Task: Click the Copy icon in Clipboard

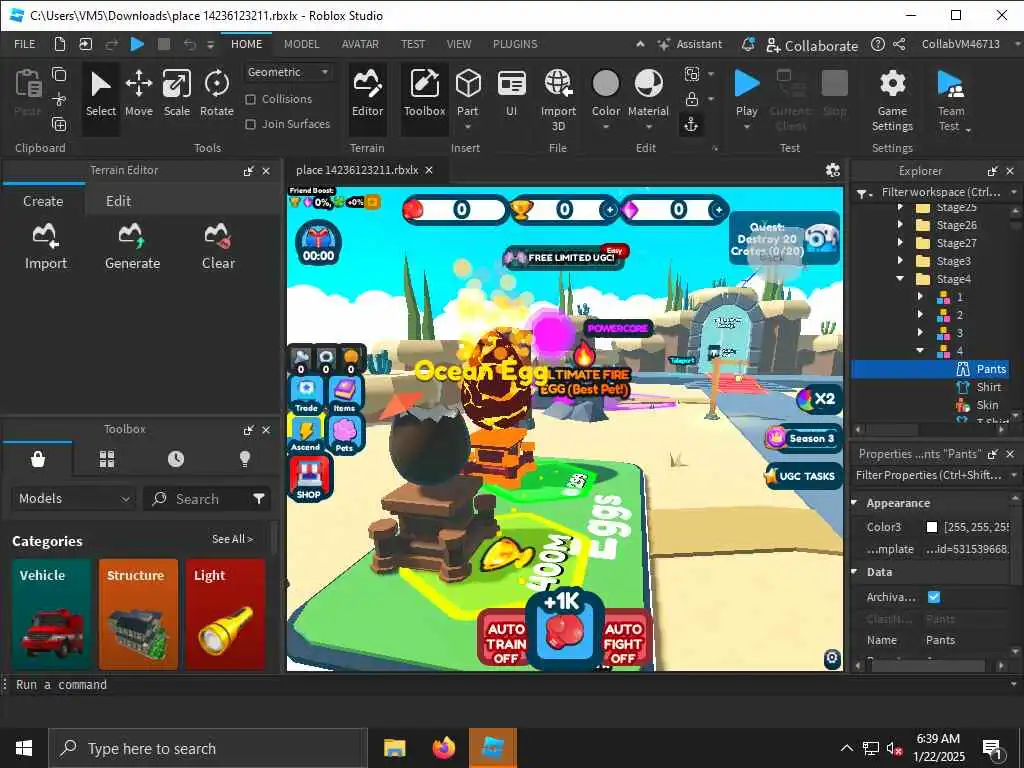Action: coord(59,74)
